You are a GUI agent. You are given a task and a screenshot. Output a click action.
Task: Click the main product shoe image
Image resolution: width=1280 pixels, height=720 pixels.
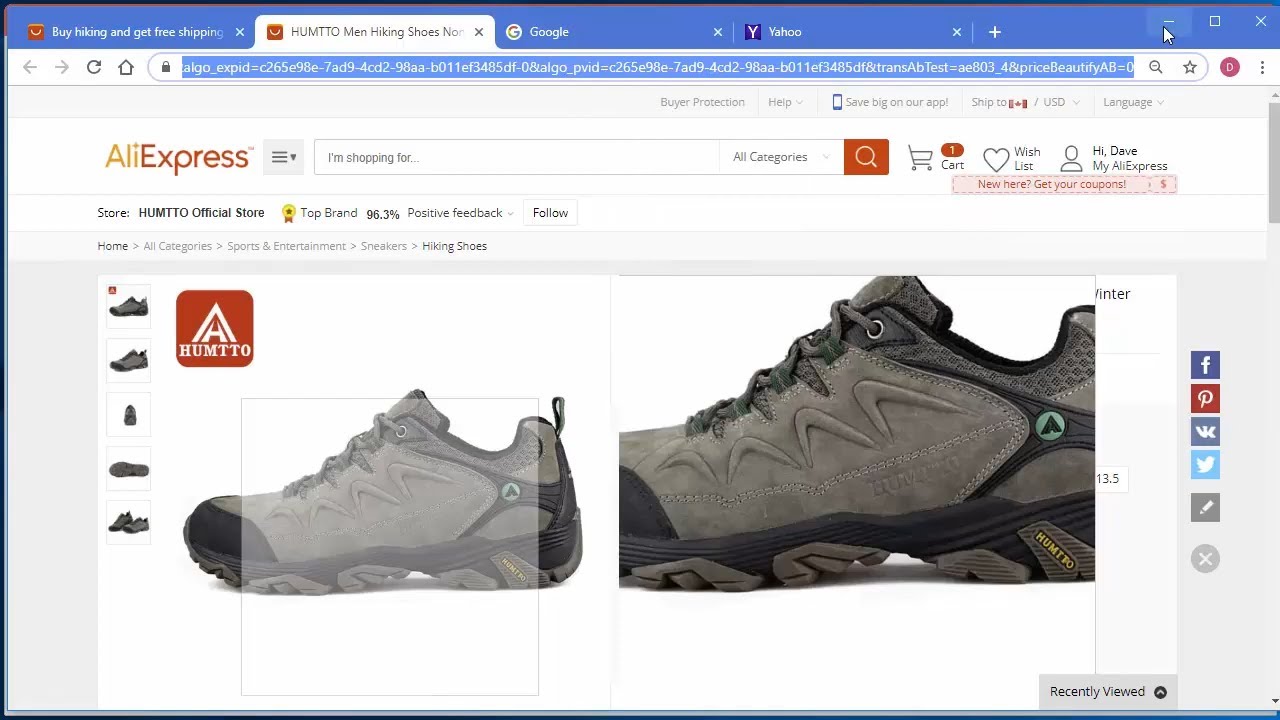[383, 490]
